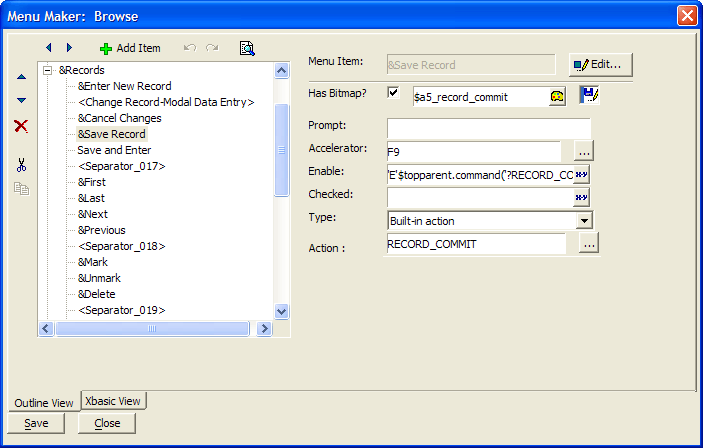This screenshot has height=448, width=703.
Task: Select &Enter New Record in the tree
Action: coord(124,86)
